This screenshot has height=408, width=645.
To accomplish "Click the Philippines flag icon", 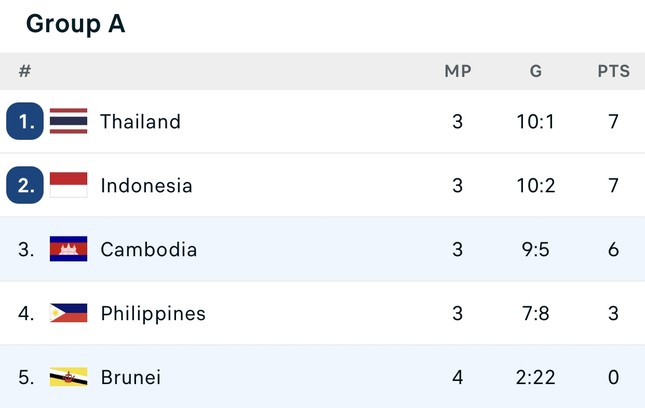I will [68, 313].
